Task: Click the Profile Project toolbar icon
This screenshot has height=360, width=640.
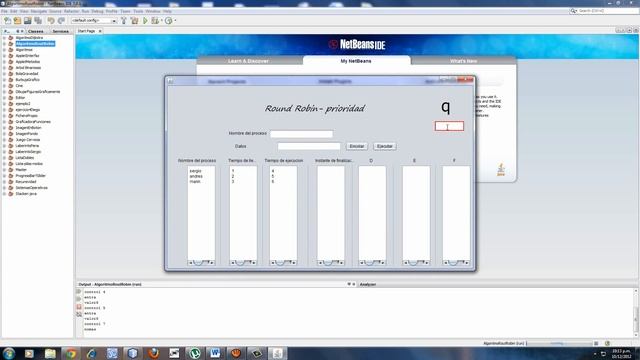Action: (168, 20)
